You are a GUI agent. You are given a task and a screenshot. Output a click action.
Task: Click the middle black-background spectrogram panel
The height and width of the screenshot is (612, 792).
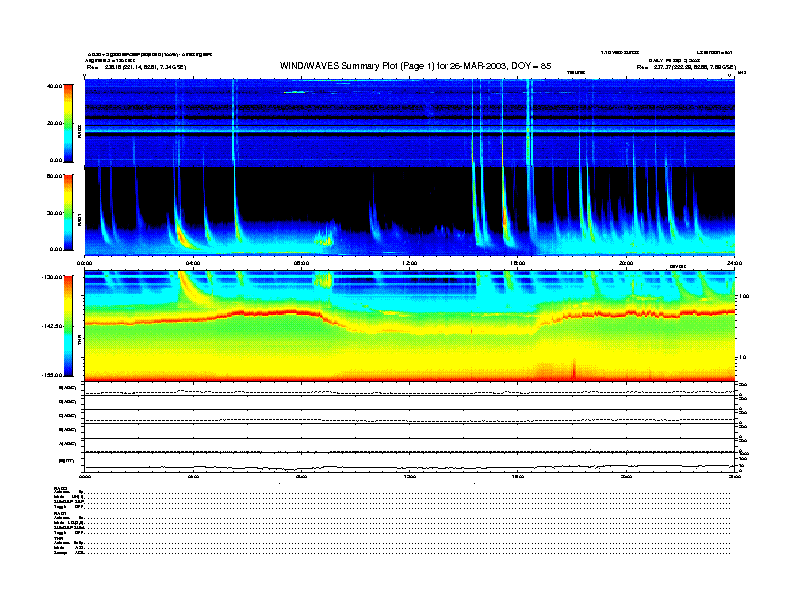click(410, 211)
